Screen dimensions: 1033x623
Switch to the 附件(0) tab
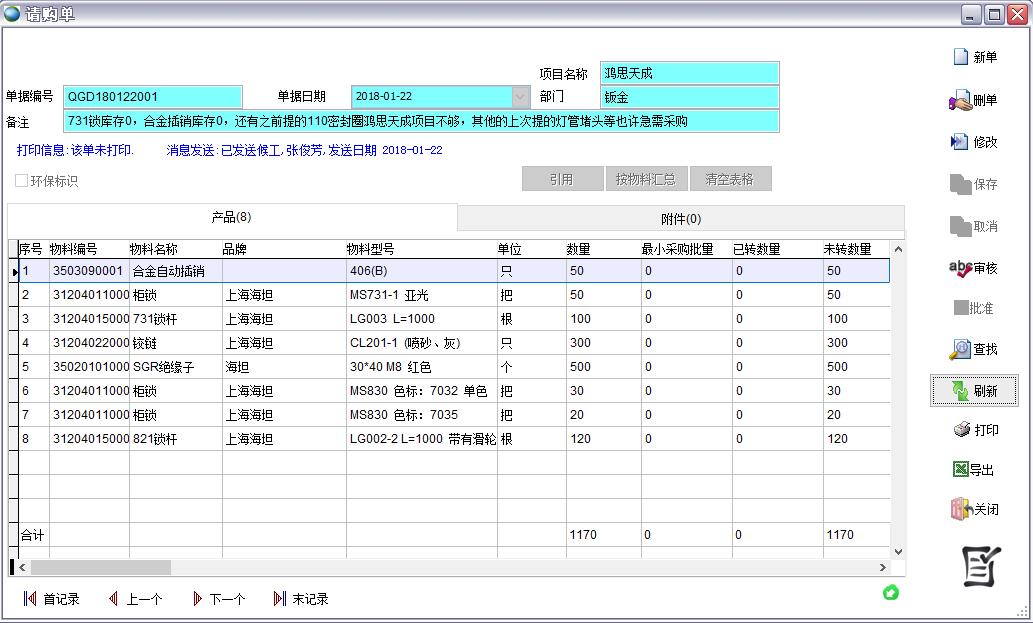tap(680, 219)
